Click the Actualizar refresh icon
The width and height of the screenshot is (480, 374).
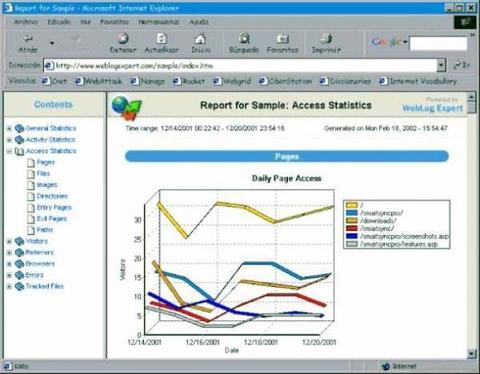click(162, 39)
